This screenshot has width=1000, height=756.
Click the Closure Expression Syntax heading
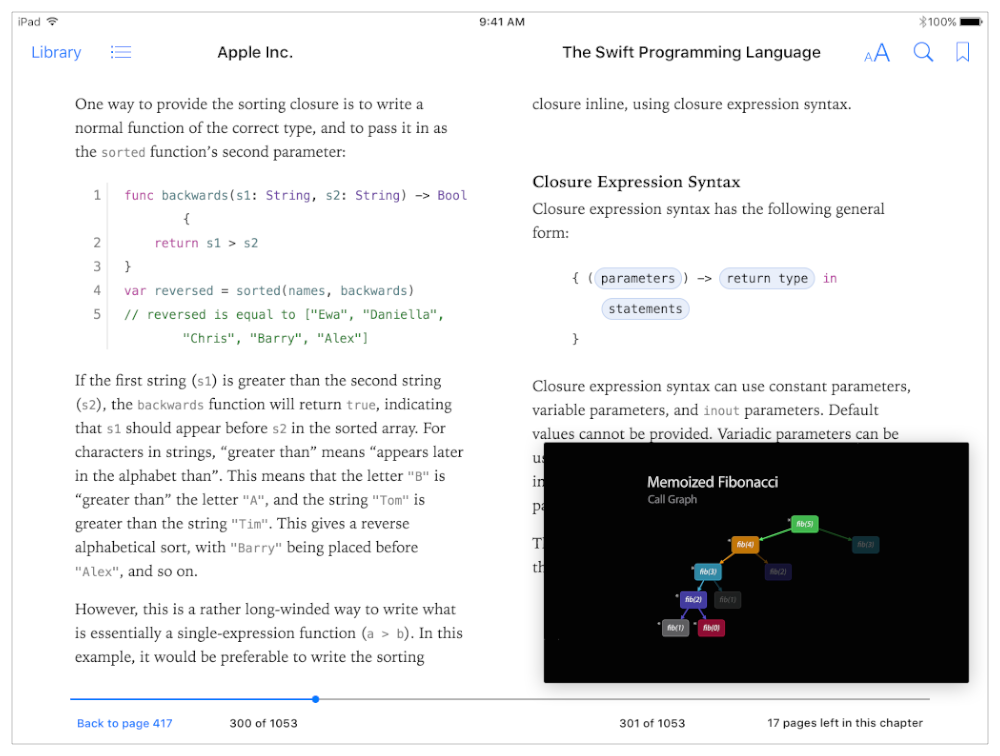(637, 182)
